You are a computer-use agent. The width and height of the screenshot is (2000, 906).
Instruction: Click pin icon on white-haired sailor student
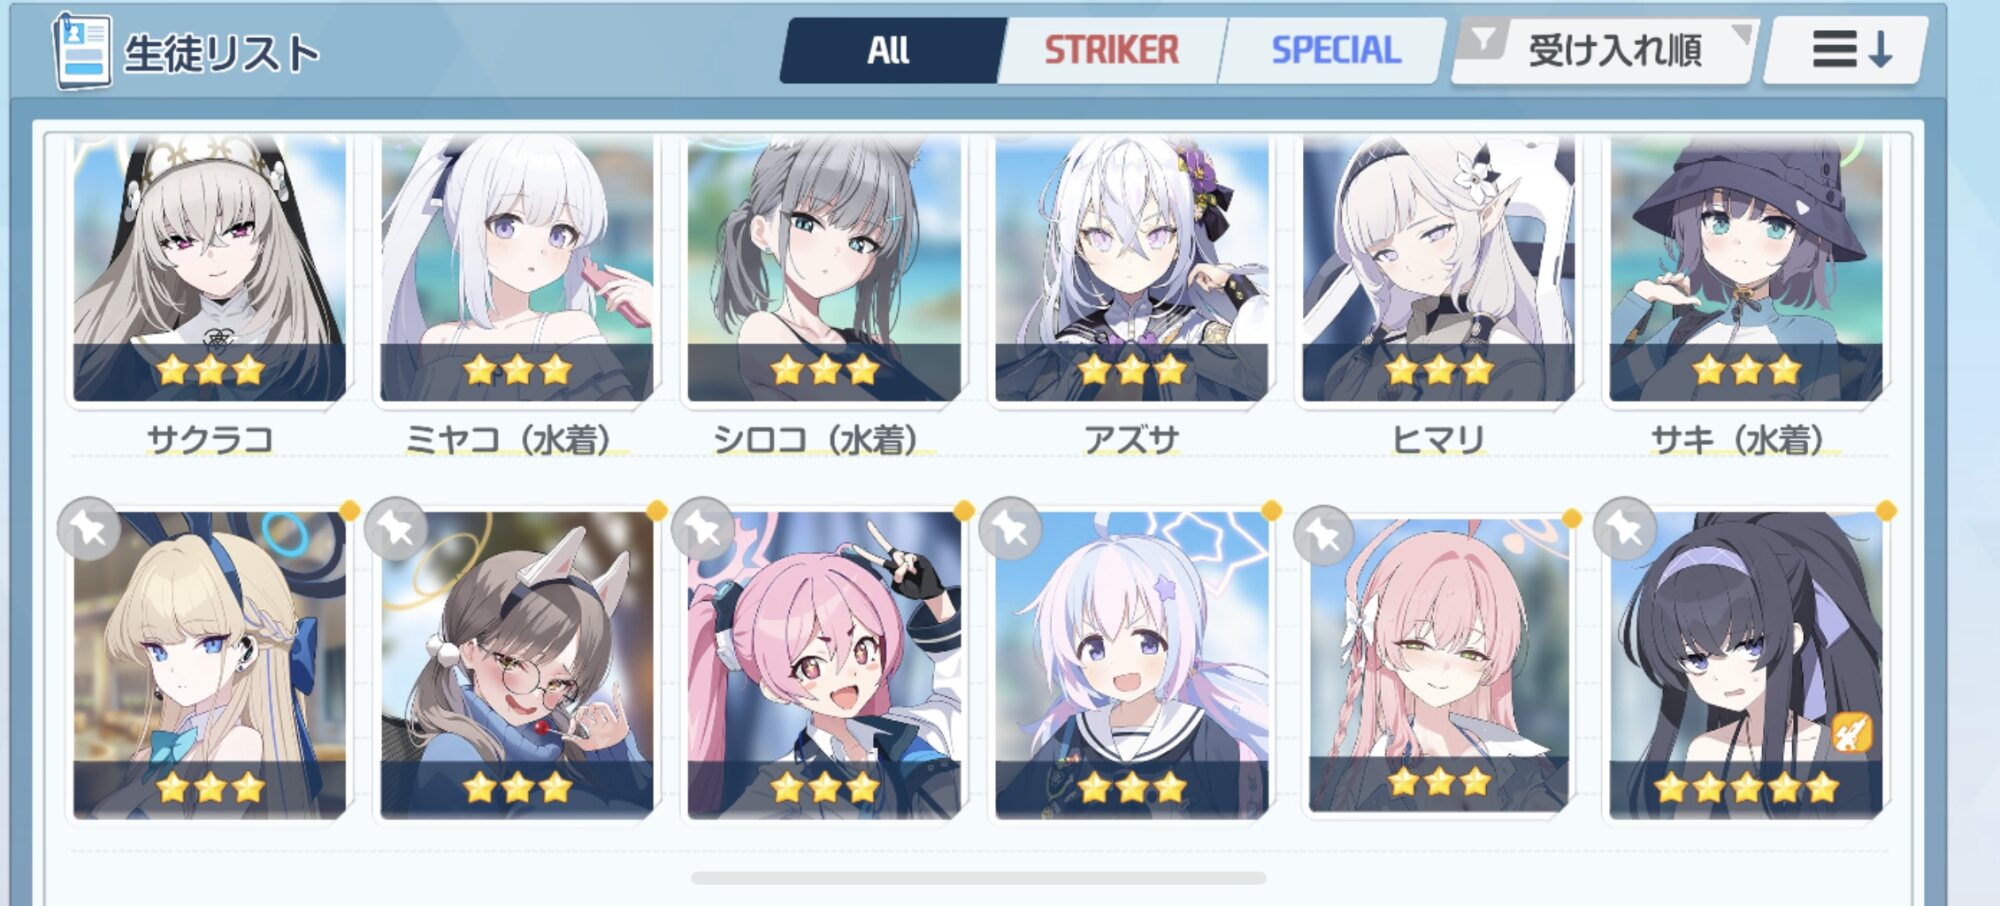point(1011,528)
